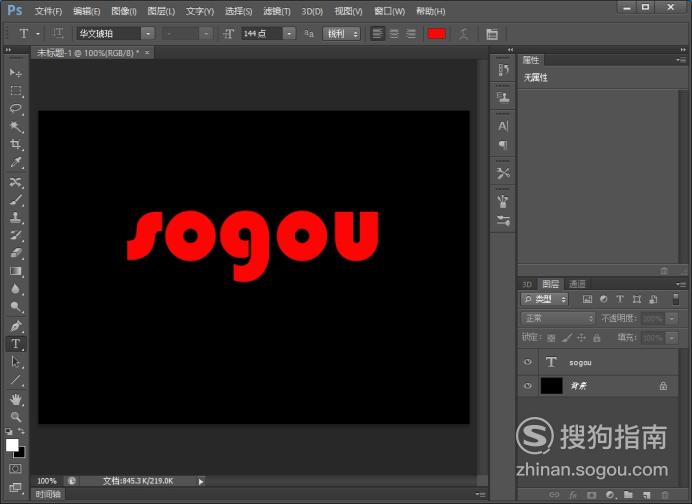This screenshot has width=692, height=504.
Task: Switch to the 通道 channels tab
Action: pos(577,284)
